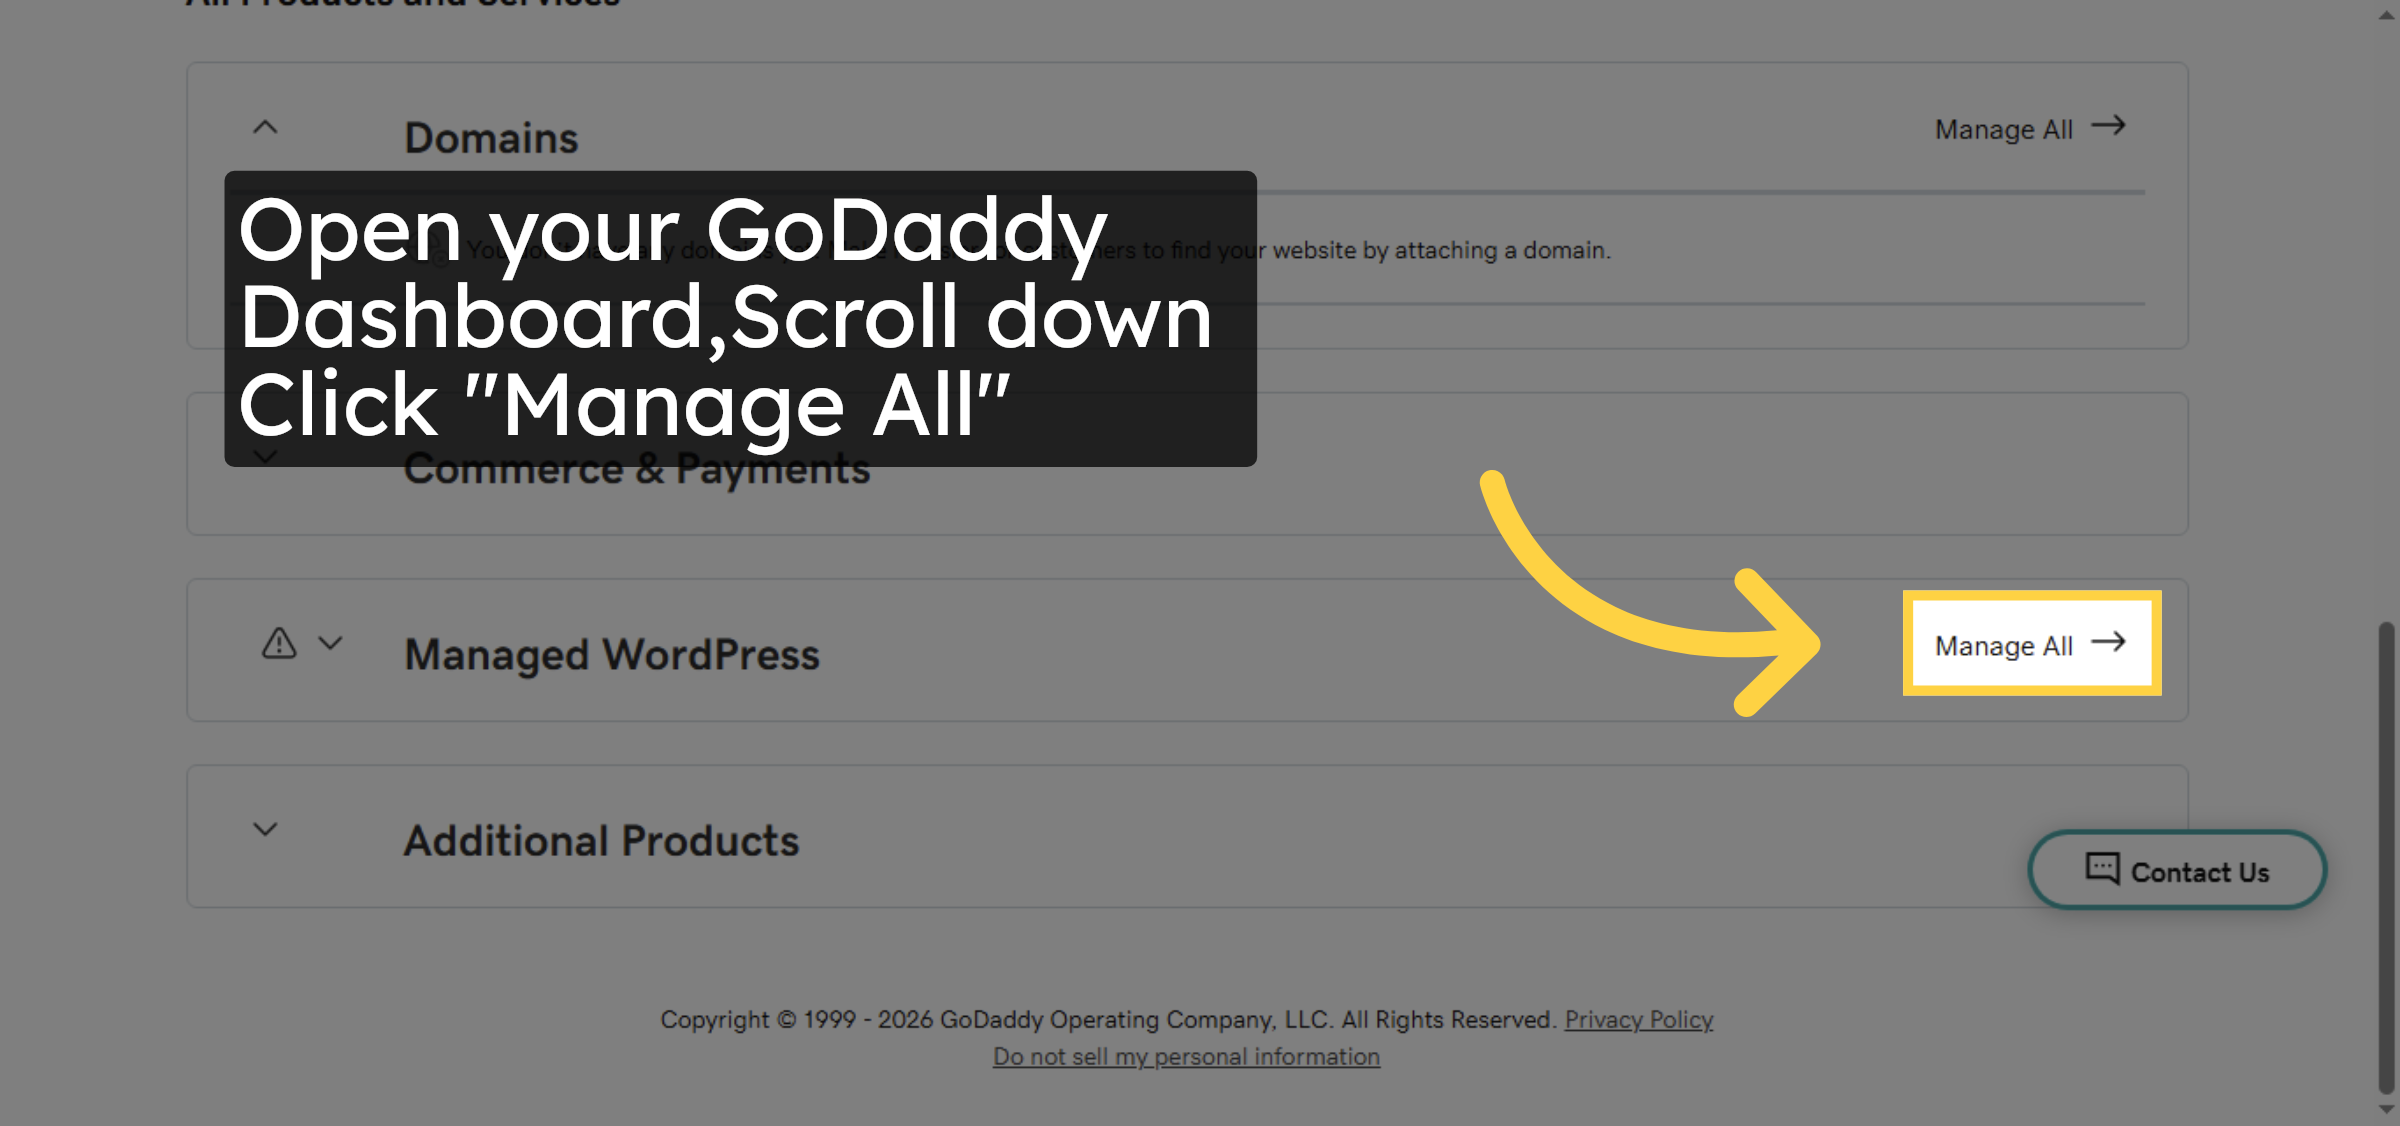
Task: Open the Contact Us button
Action: [2178, 871]
